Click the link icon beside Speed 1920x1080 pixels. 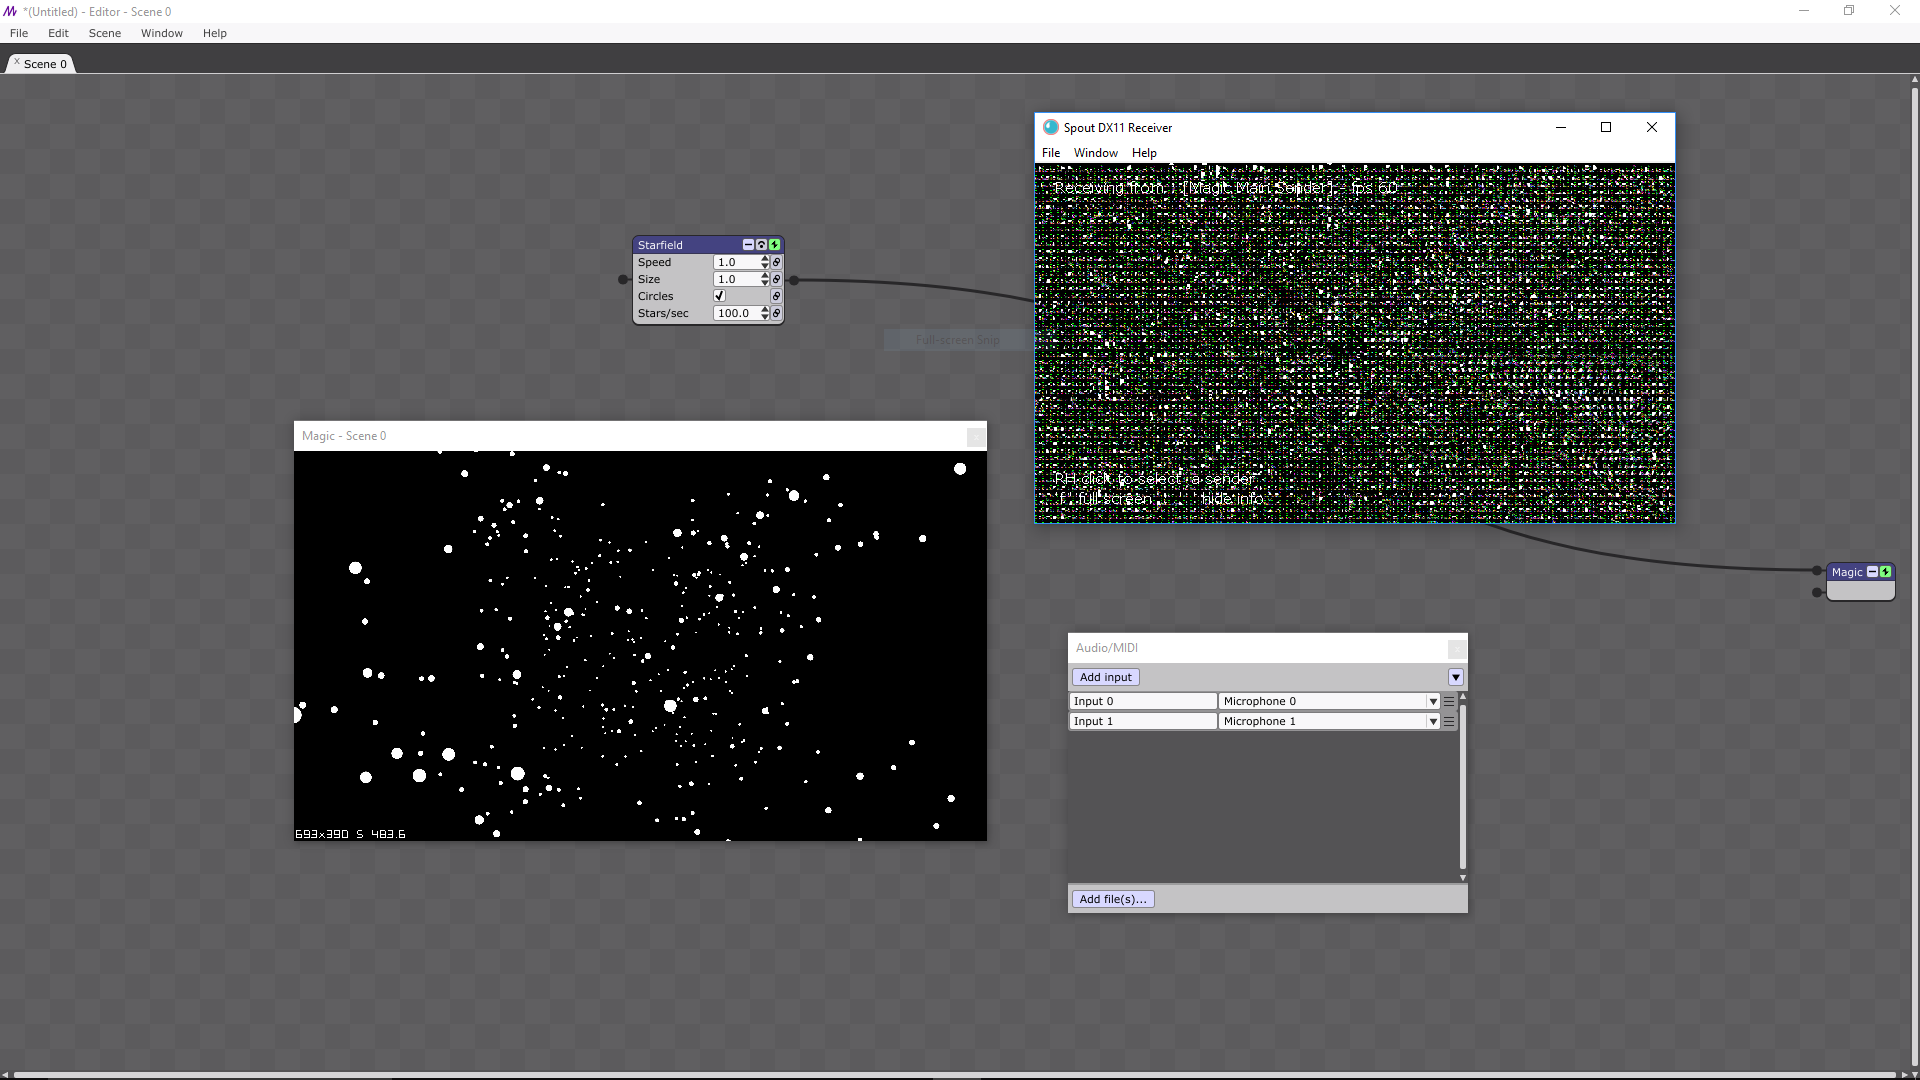776,262
